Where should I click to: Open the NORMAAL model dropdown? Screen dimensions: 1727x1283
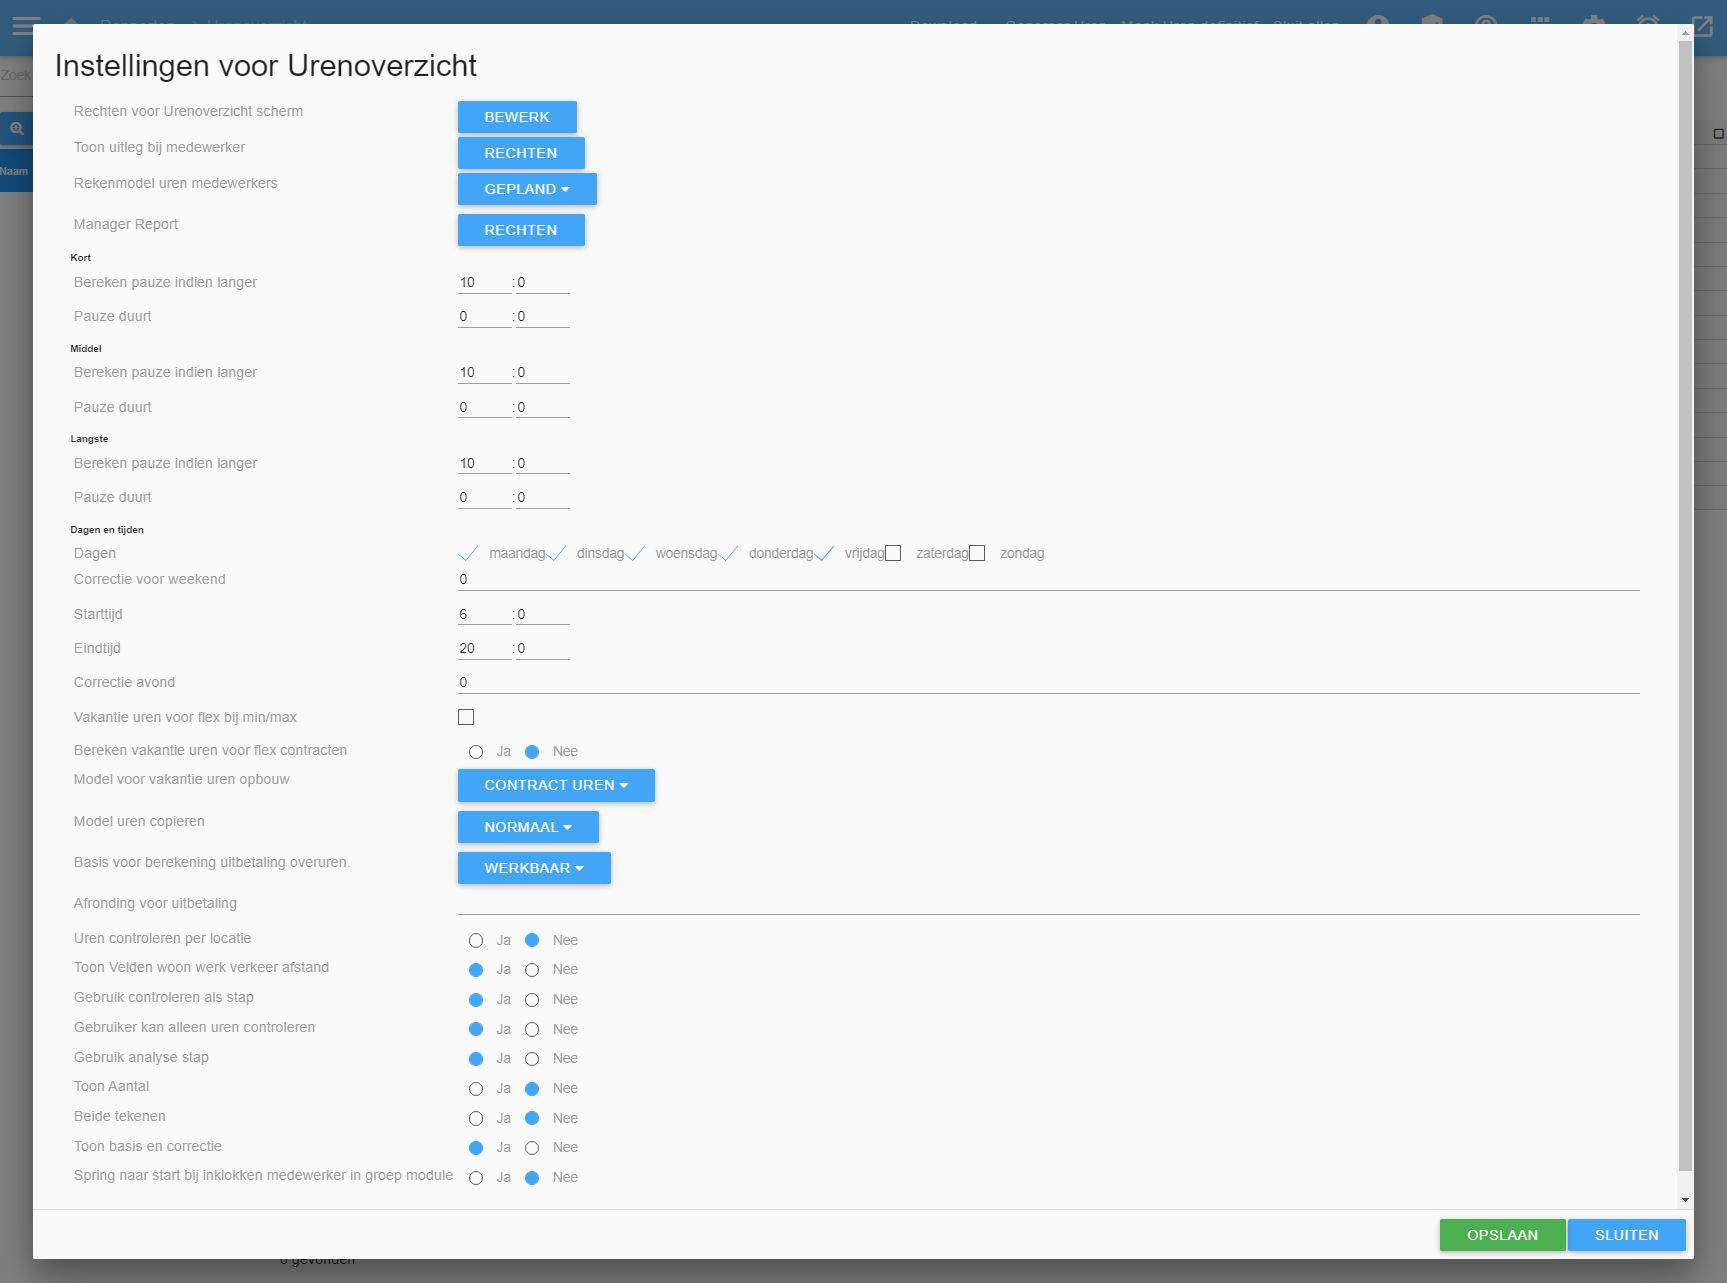[x=528, y=827]
